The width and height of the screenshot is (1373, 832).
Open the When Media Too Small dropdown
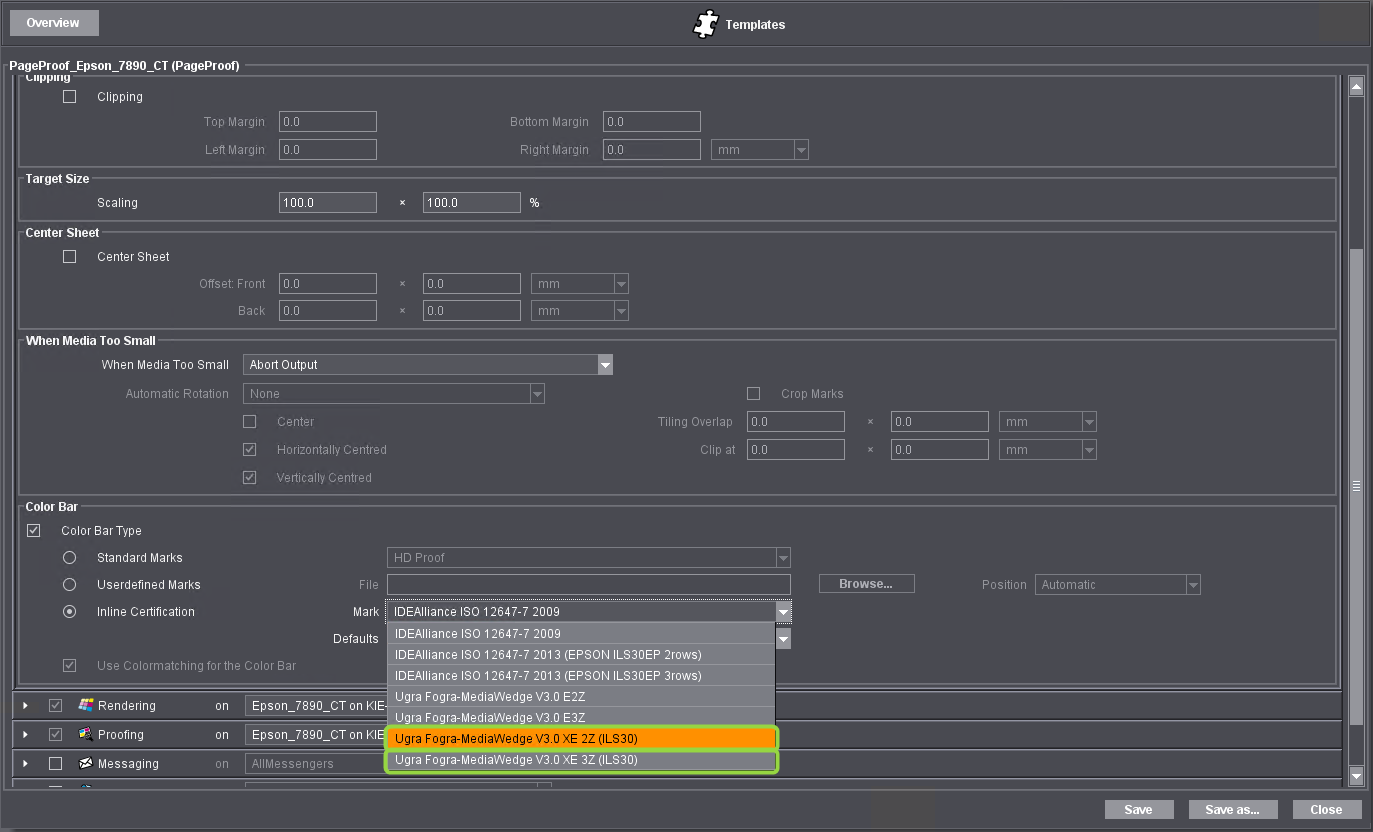428,365
